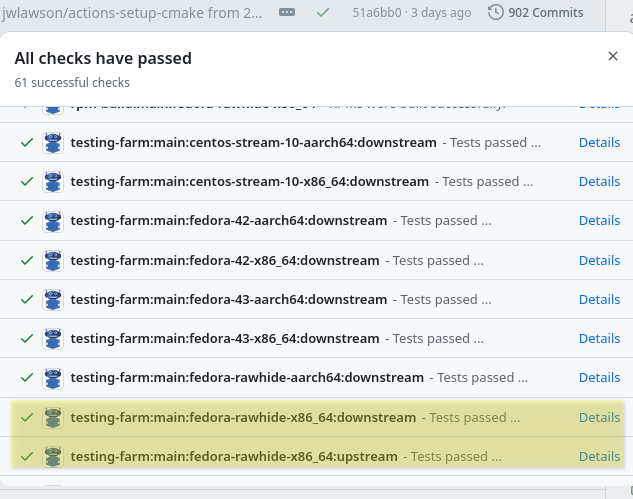Close the All checks have passed popup
Viewport: 633px width, 499px height.
pos(613,56)
